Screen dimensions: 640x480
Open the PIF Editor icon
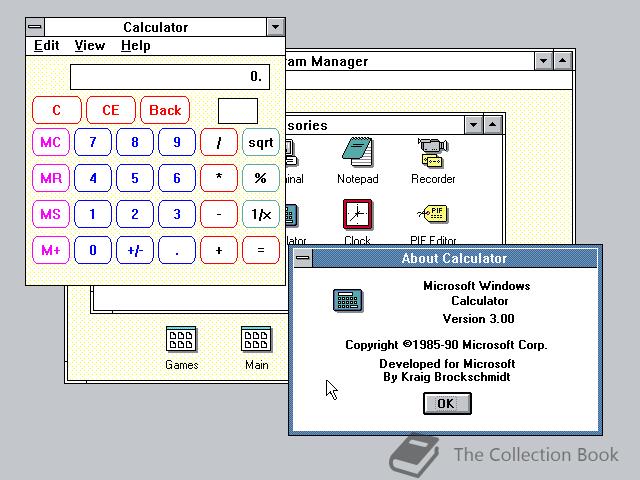click(433, 214)
